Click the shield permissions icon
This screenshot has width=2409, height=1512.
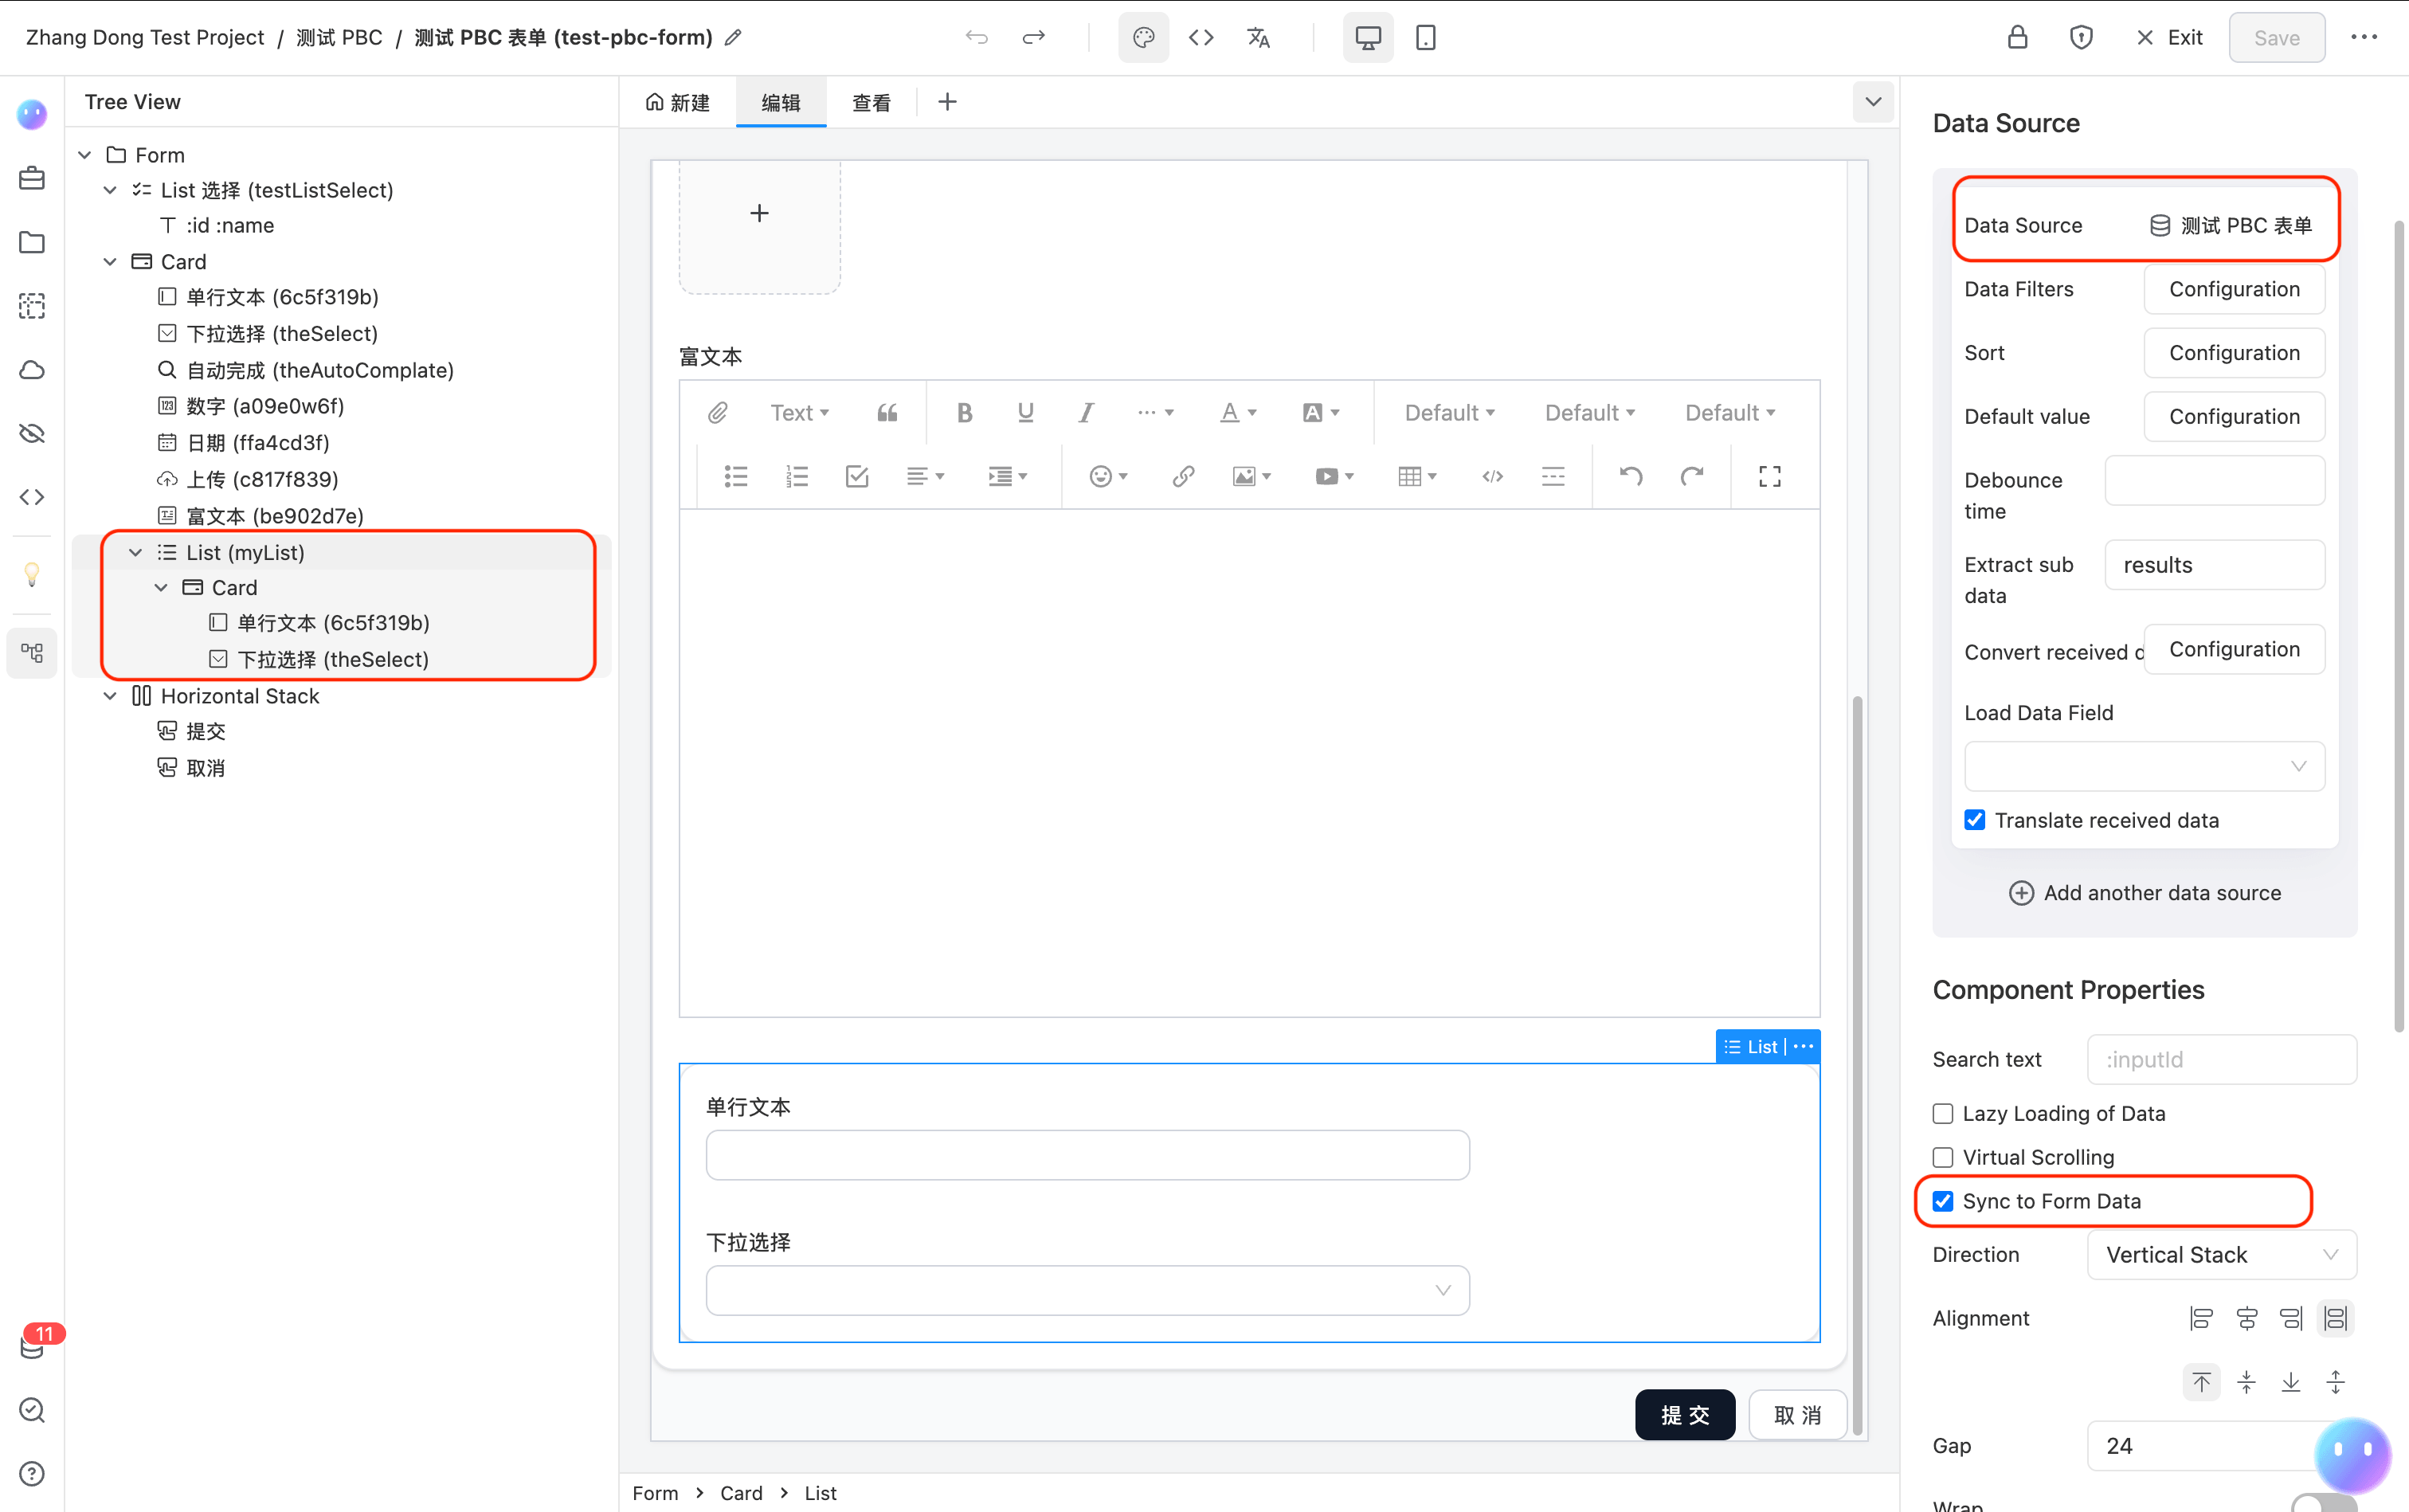click(2081, 38)
